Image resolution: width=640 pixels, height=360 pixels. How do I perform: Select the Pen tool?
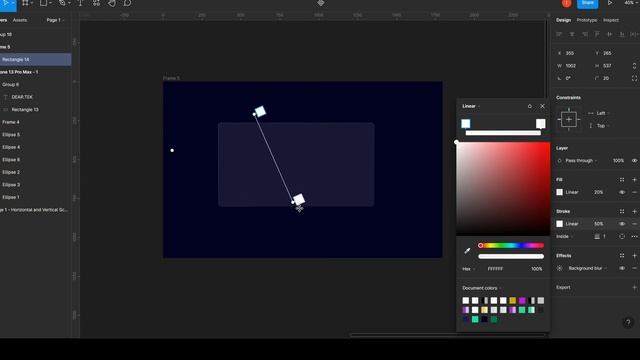[x=62, y=3]
